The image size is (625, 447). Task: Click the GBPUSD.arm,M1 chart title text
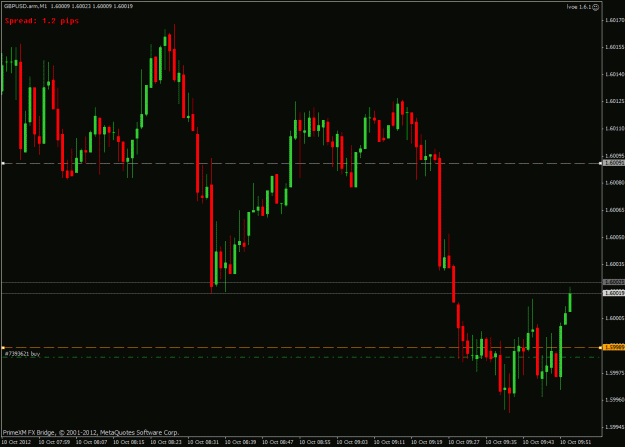(x=26, y=6)
